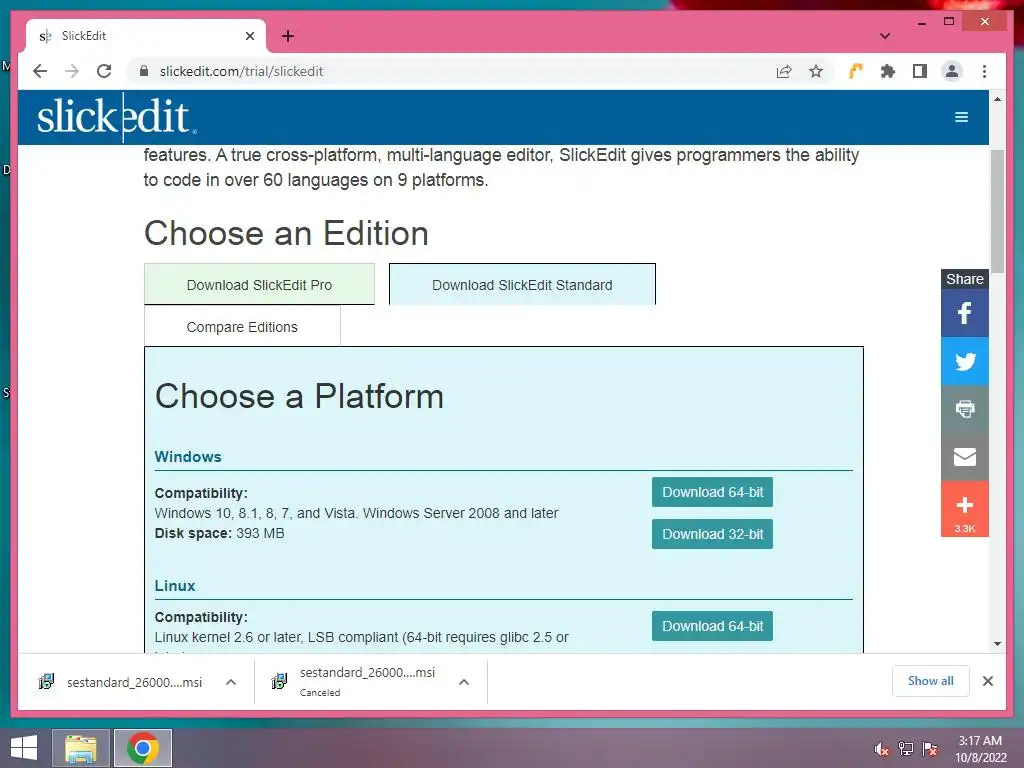Open the tab search chevron
The image size is (1024, 768).
tap(885, 36)
